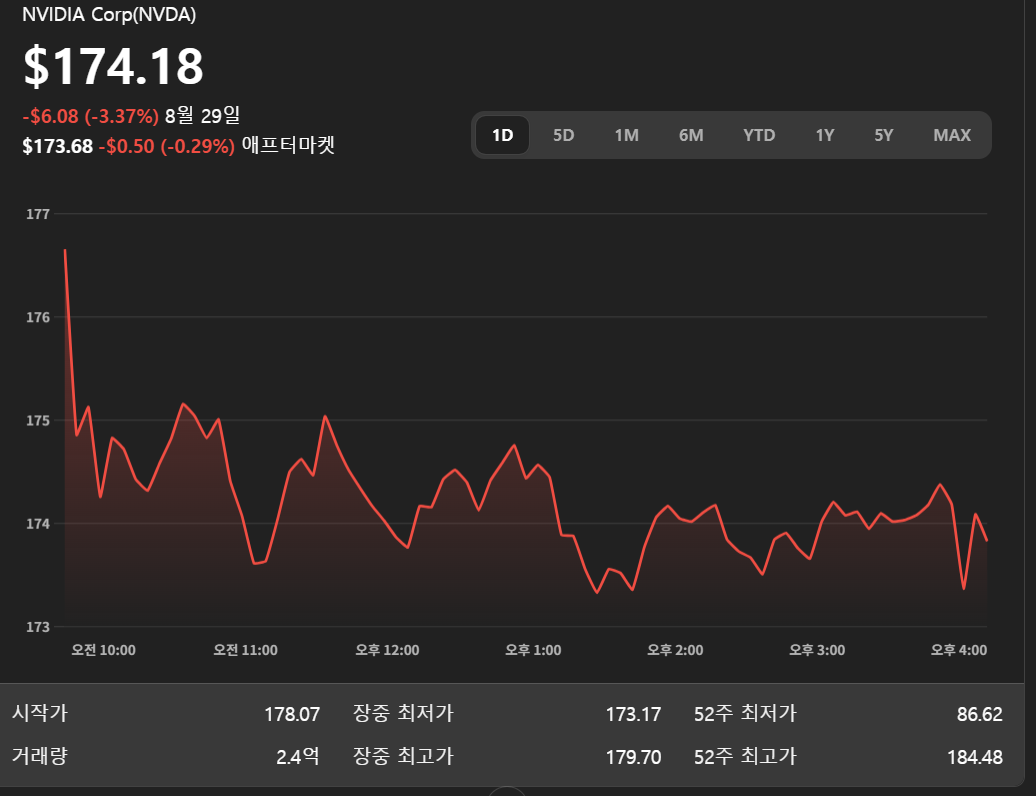Click the opening peak of the price line
This screenshot has width=1036, height=796.
tap(65, 250)
